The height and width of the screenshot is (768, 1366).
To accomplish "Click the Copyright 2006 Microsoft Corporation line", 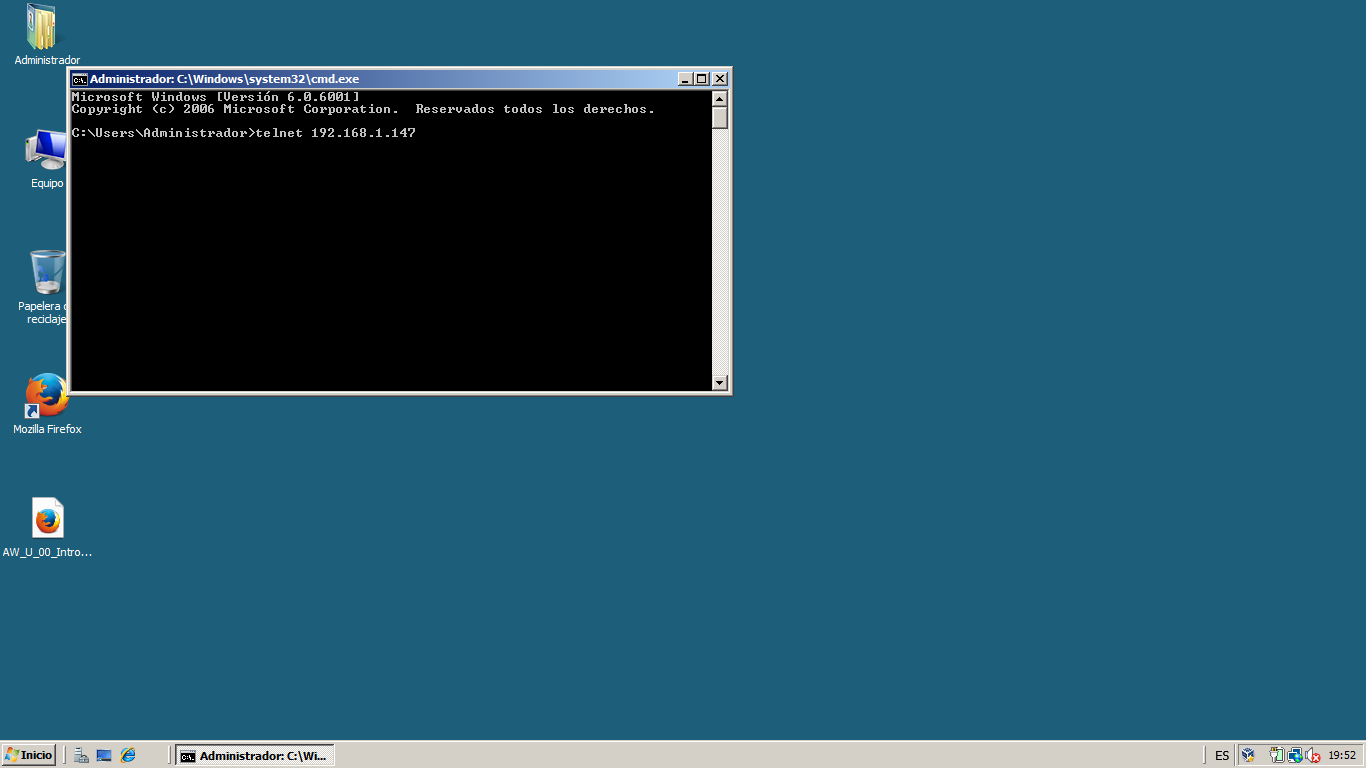I will point(364,109).
